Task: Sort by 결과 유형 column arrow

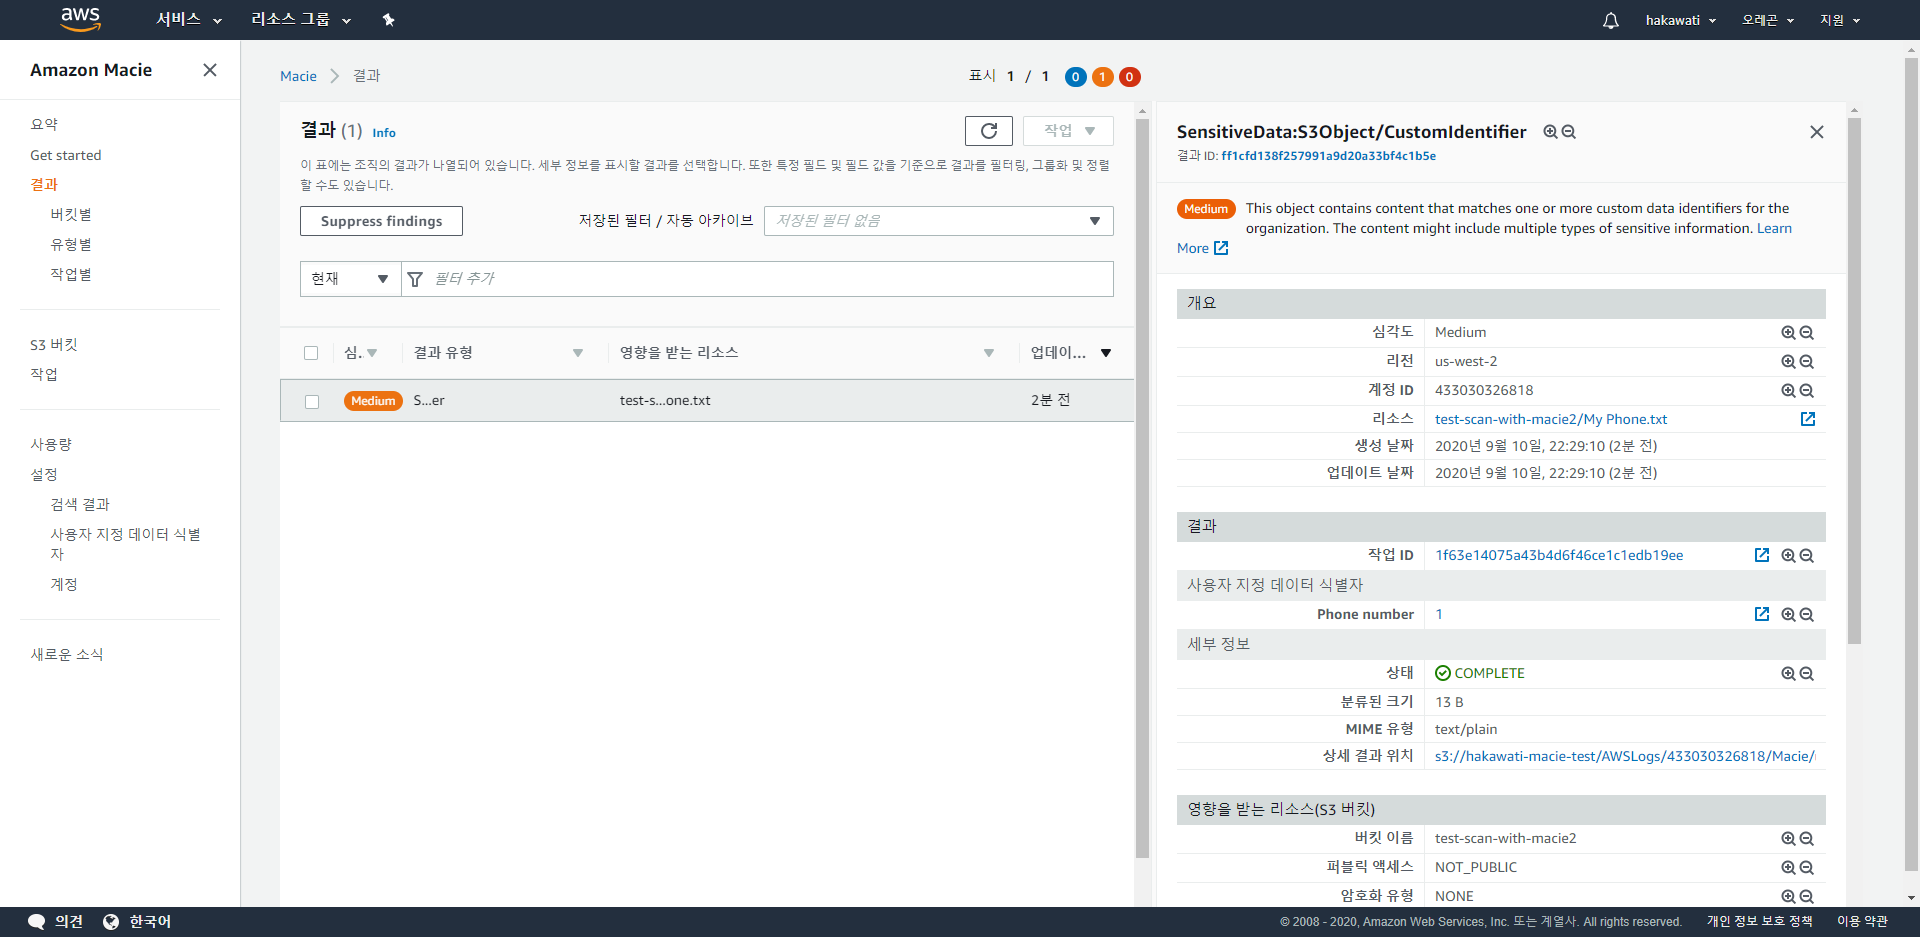Action: (x=578, y=353)
